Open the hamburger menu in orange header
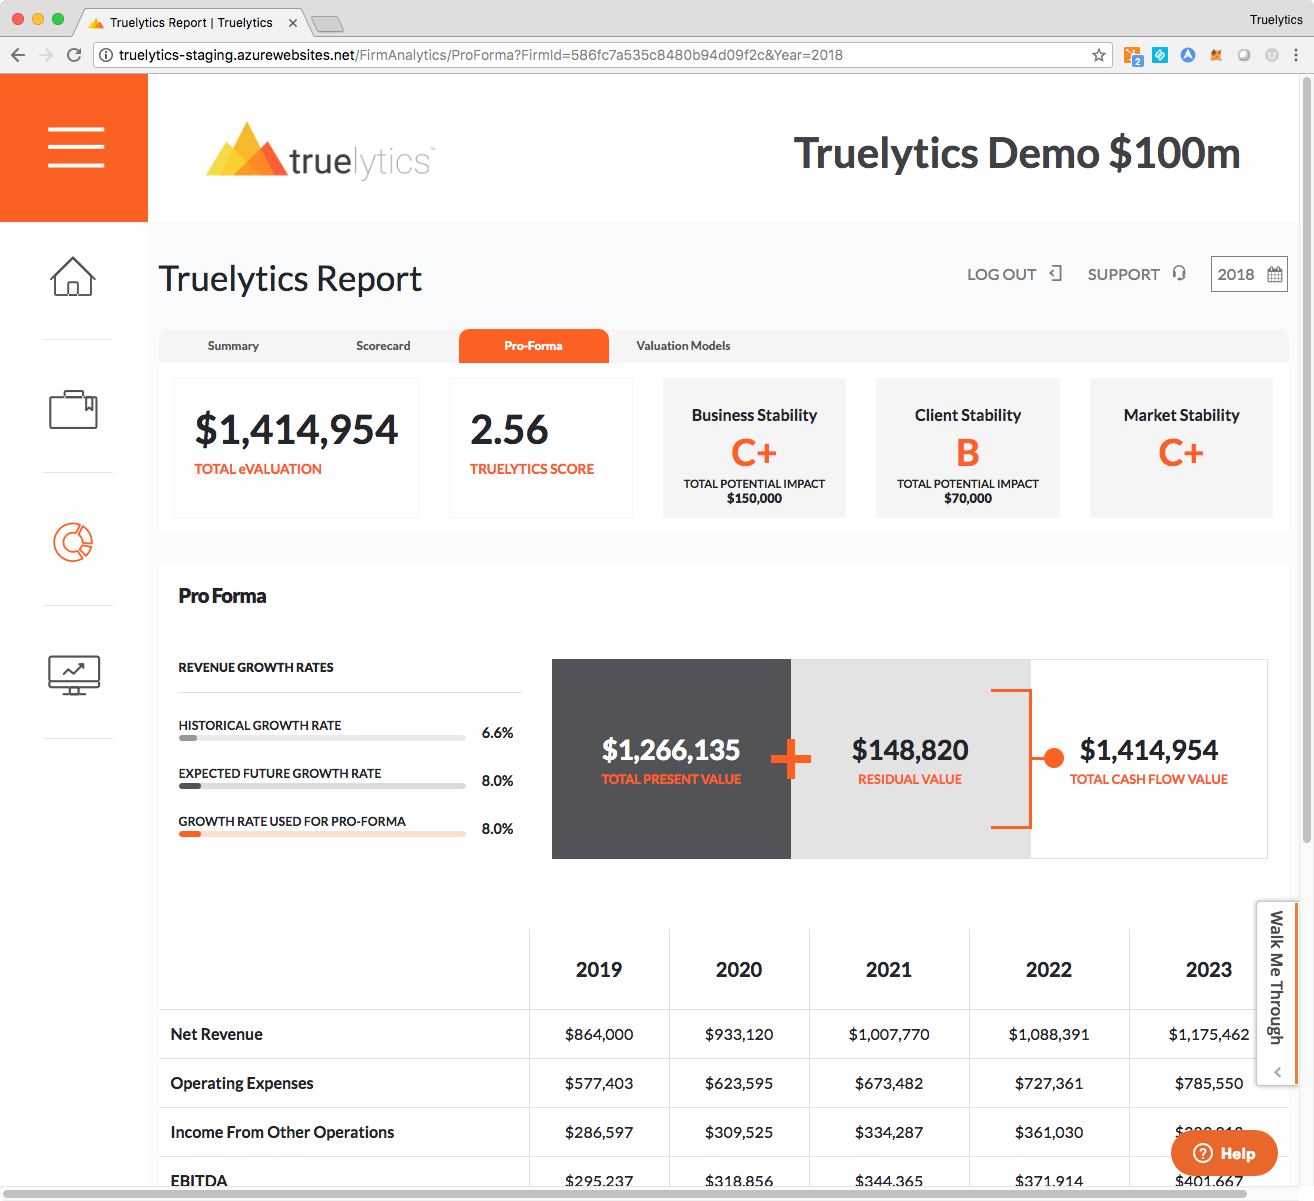 [x=76, y=147]
